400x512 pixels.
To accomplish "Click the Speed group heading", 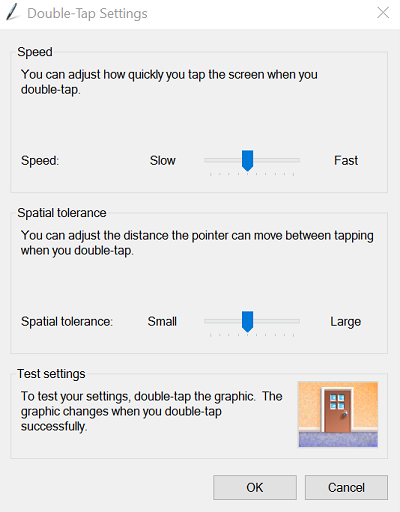I will tap(35, 52).
